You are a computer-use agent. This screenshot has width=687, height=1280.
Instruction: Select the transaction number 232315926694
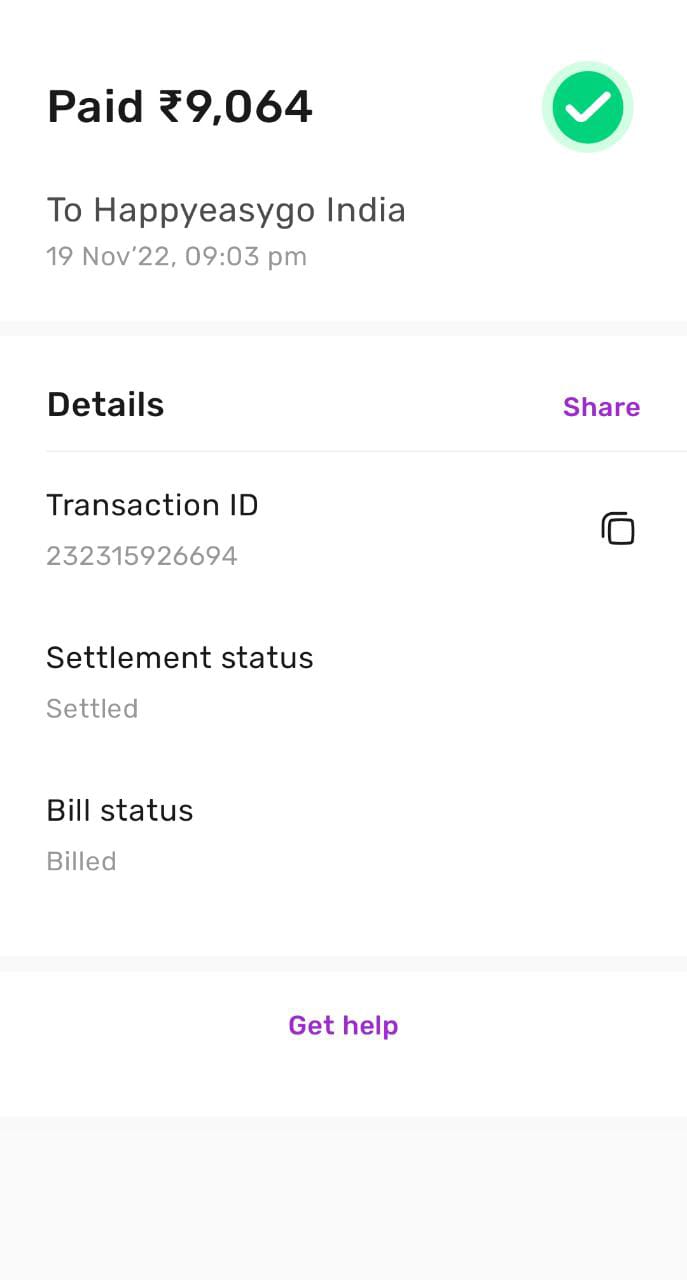pyautogui.click(x=142, y=556)
